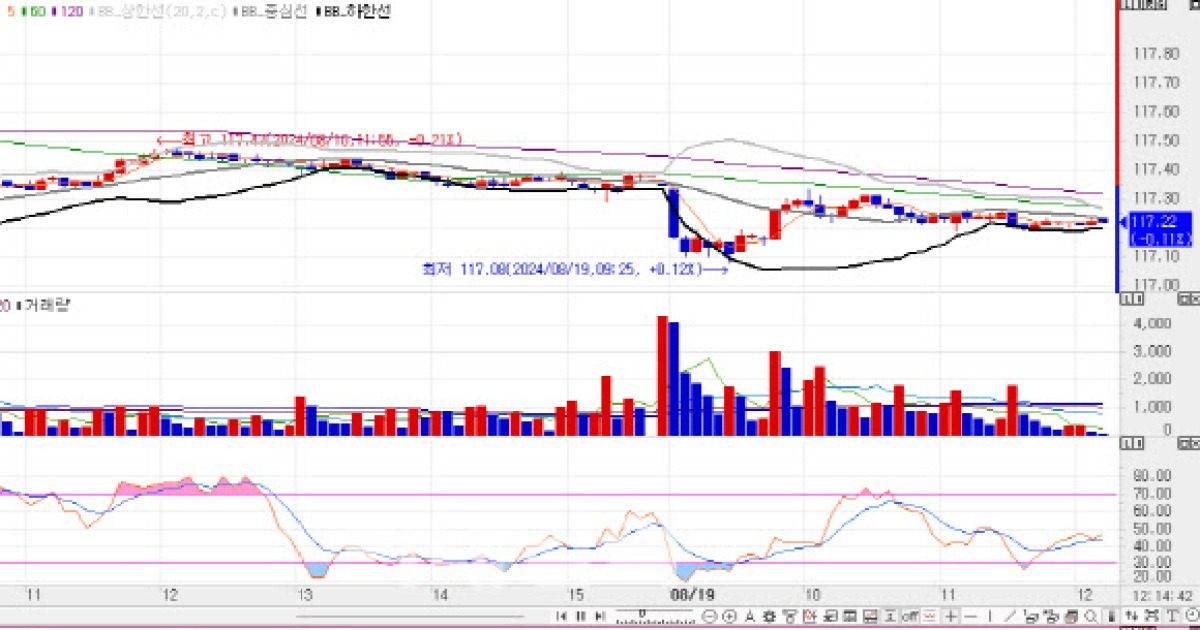Select the crosshair plus tool
The height and width of the screenshot is (630, 1200).
pyautogui.click(x=951, y=616)
